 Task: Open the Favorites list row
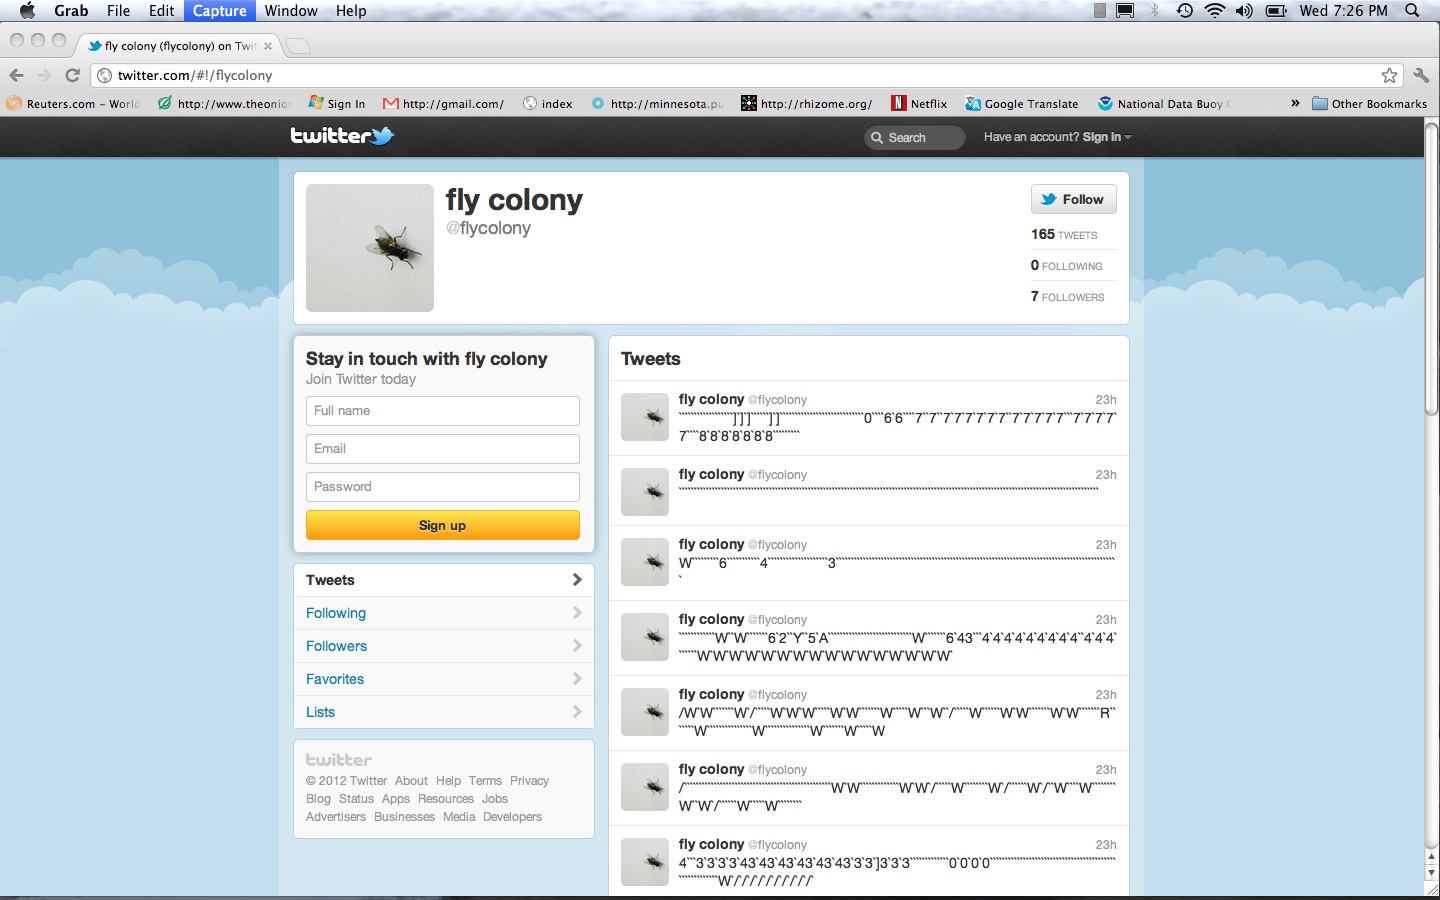(443, 679)
